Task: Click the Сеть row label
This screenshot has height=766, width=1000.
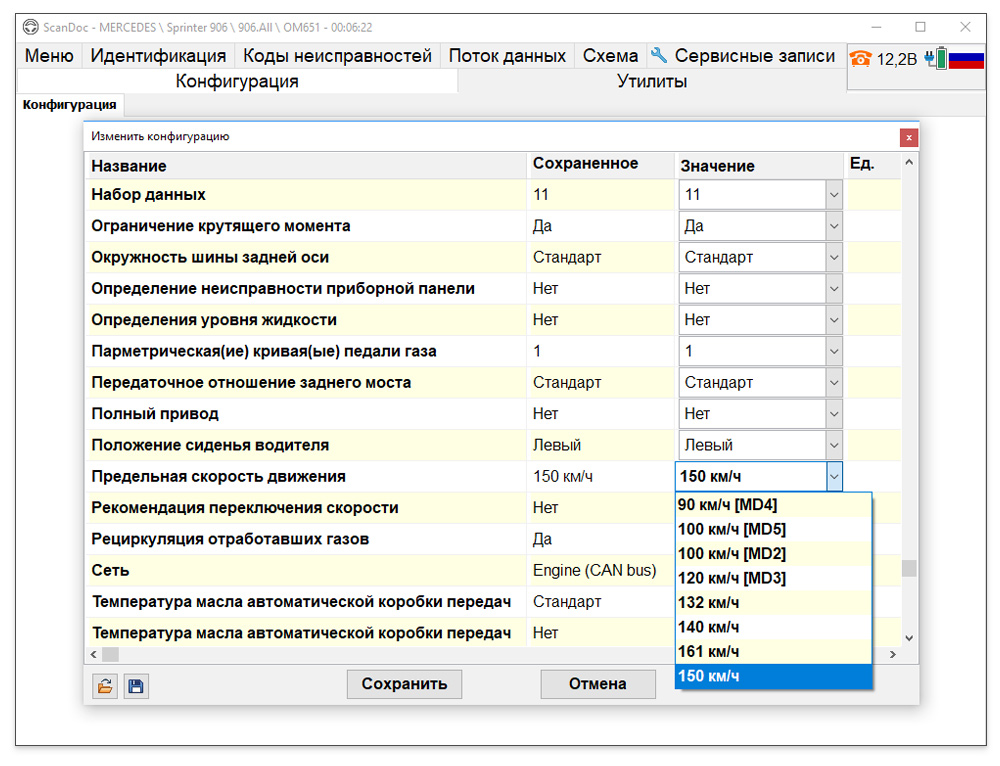Action: tap(110, 570)
